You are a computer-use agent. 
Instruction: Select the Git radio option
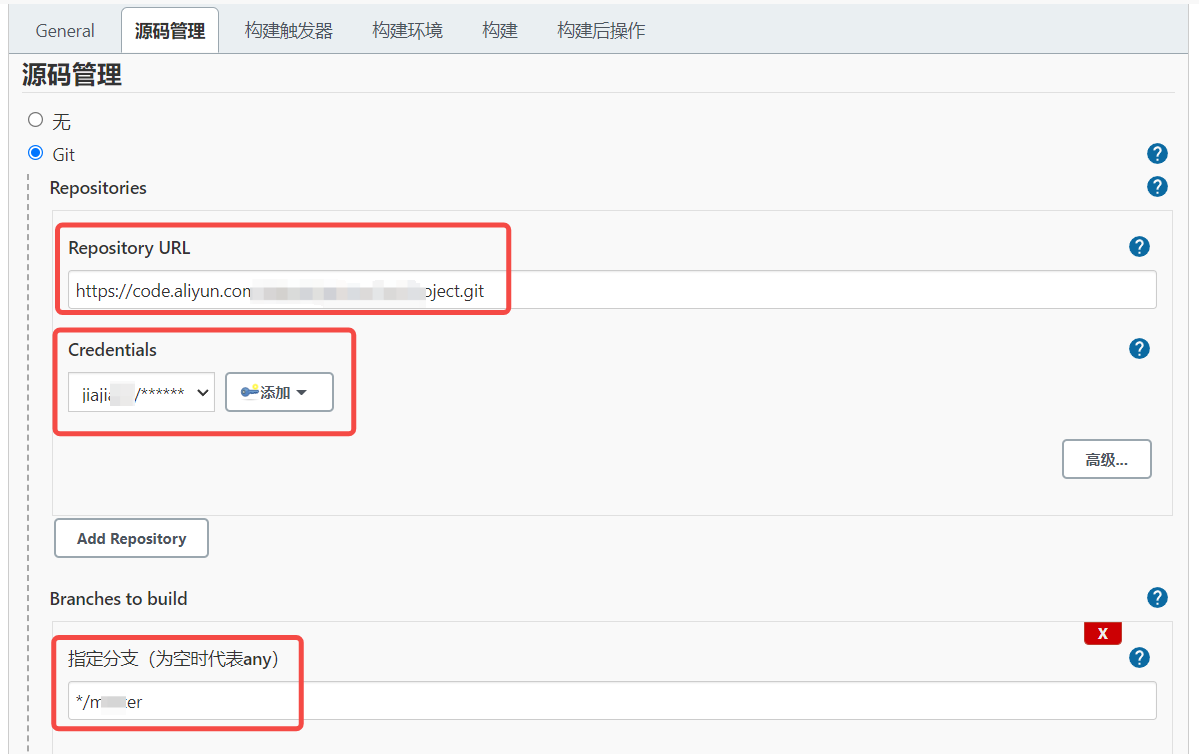tap(36, 153)
